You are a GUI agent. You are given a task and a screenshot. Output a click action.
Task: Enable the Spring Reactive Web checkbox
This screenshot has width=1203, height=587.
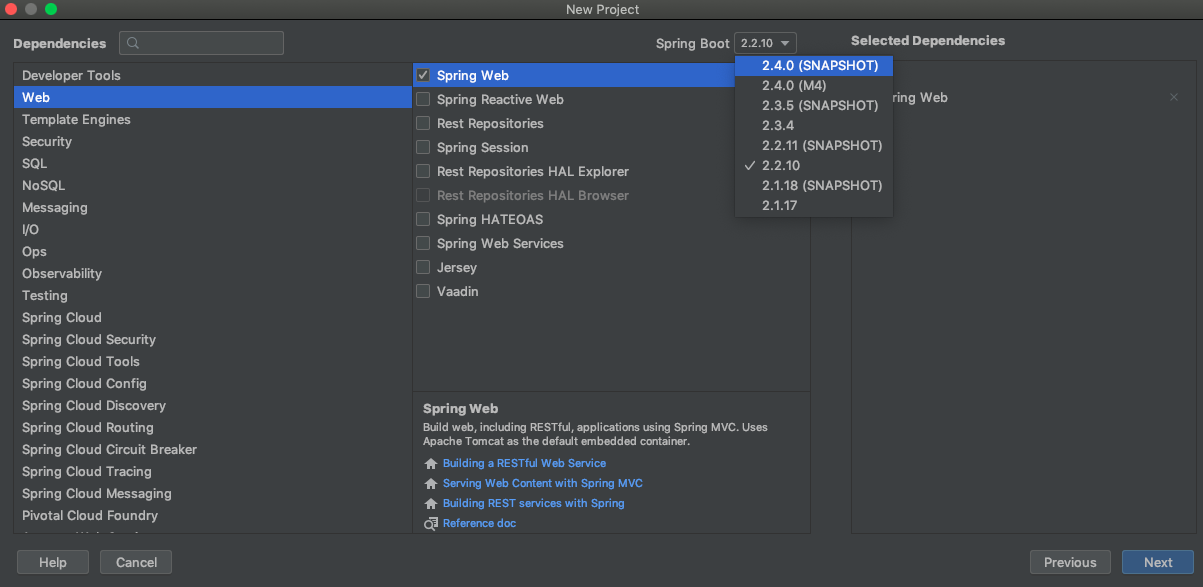coord(423,99)
